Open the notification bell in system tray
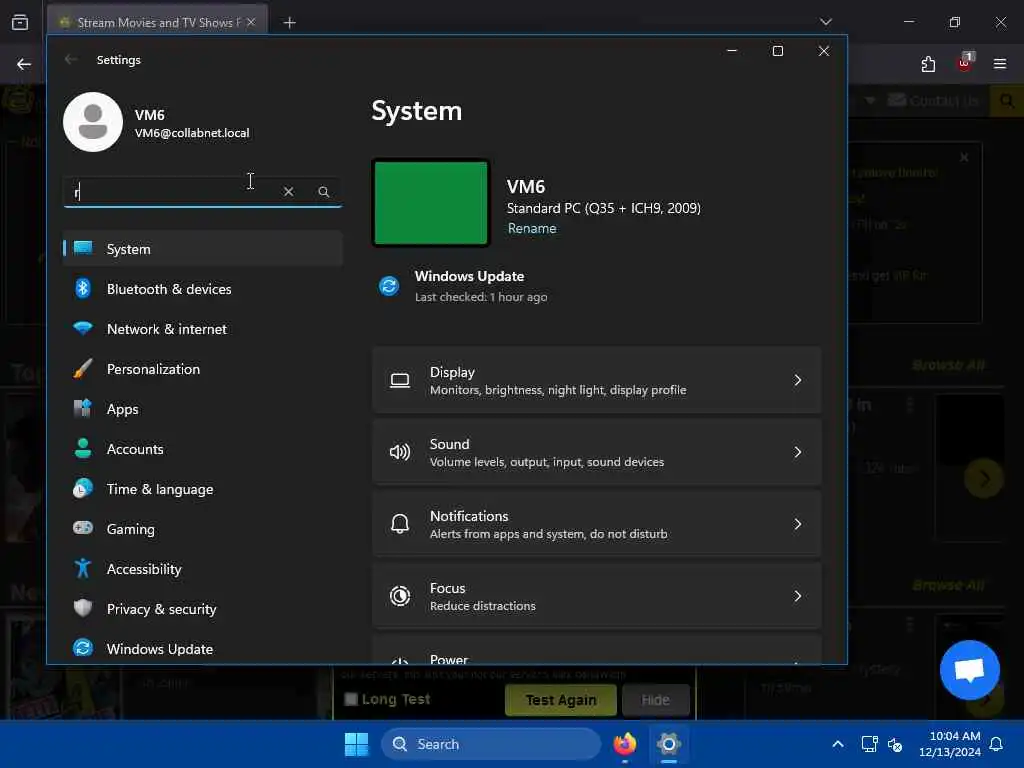The image size is (1024, 768). 997,744
